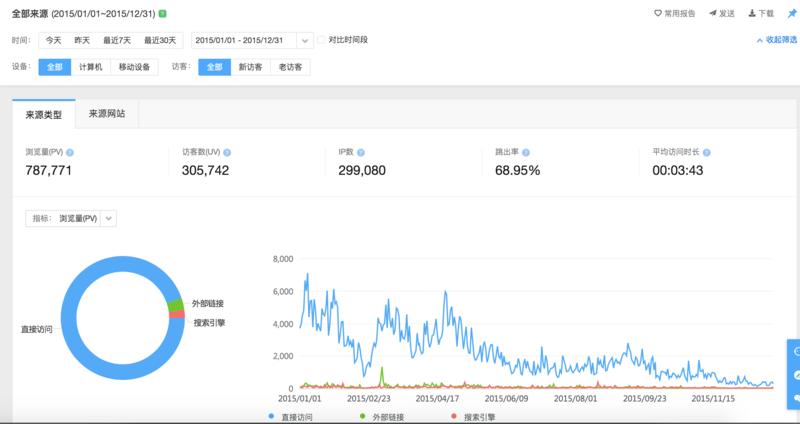Click help icon beside 浏览量(PV)
The width and height of the screenshot is (800, 424).
(70, 152)
